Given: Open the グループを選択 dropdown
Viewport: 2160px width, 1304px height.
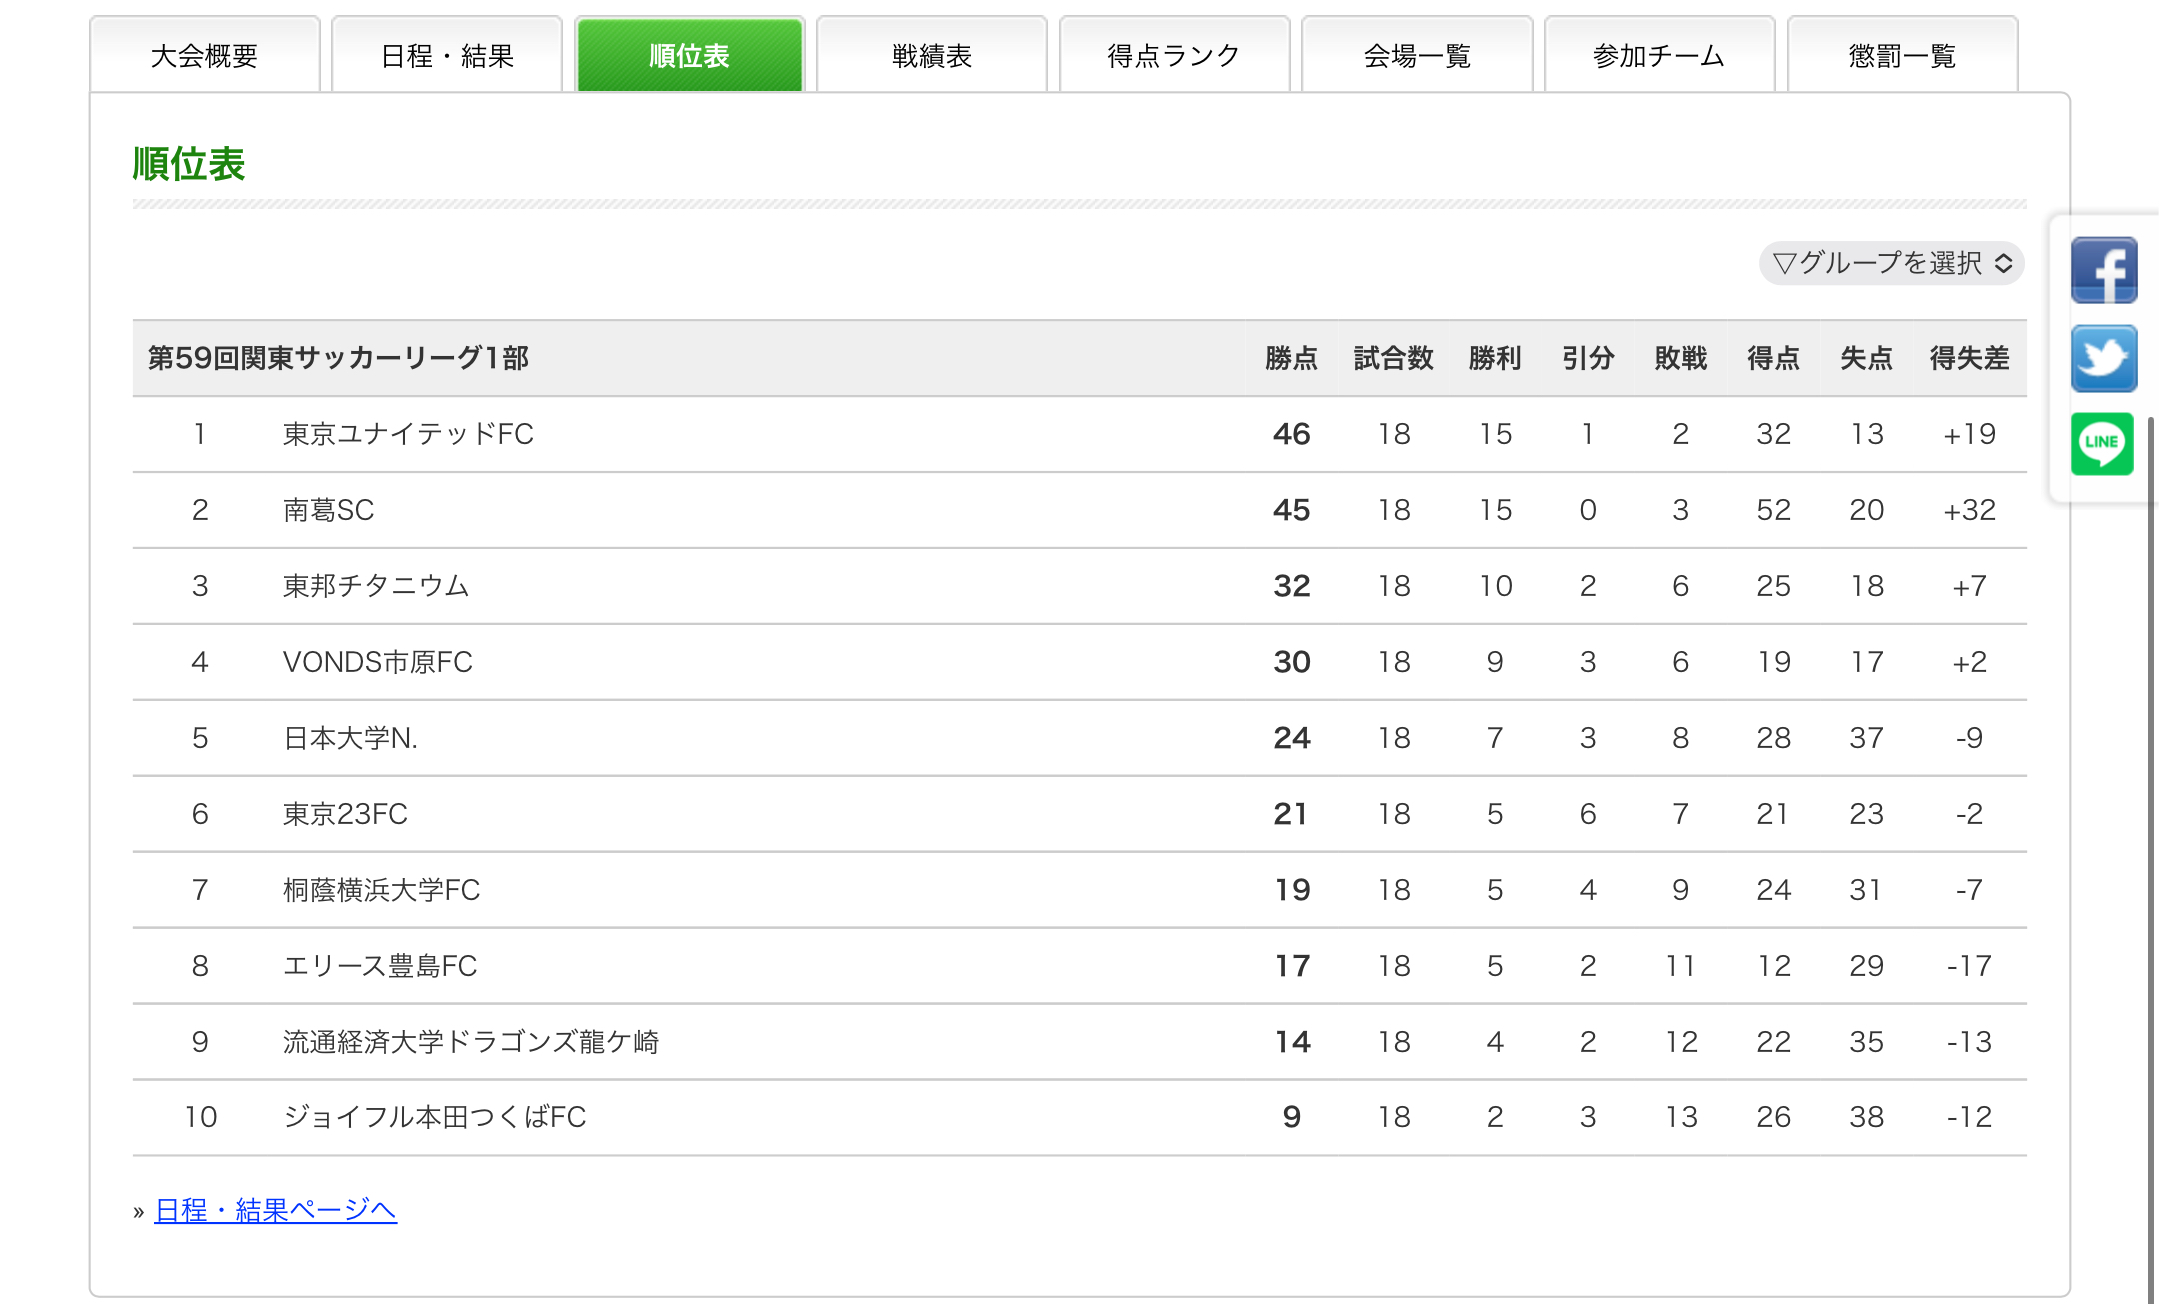Looking at the screenshot, I should point(1891,263).
